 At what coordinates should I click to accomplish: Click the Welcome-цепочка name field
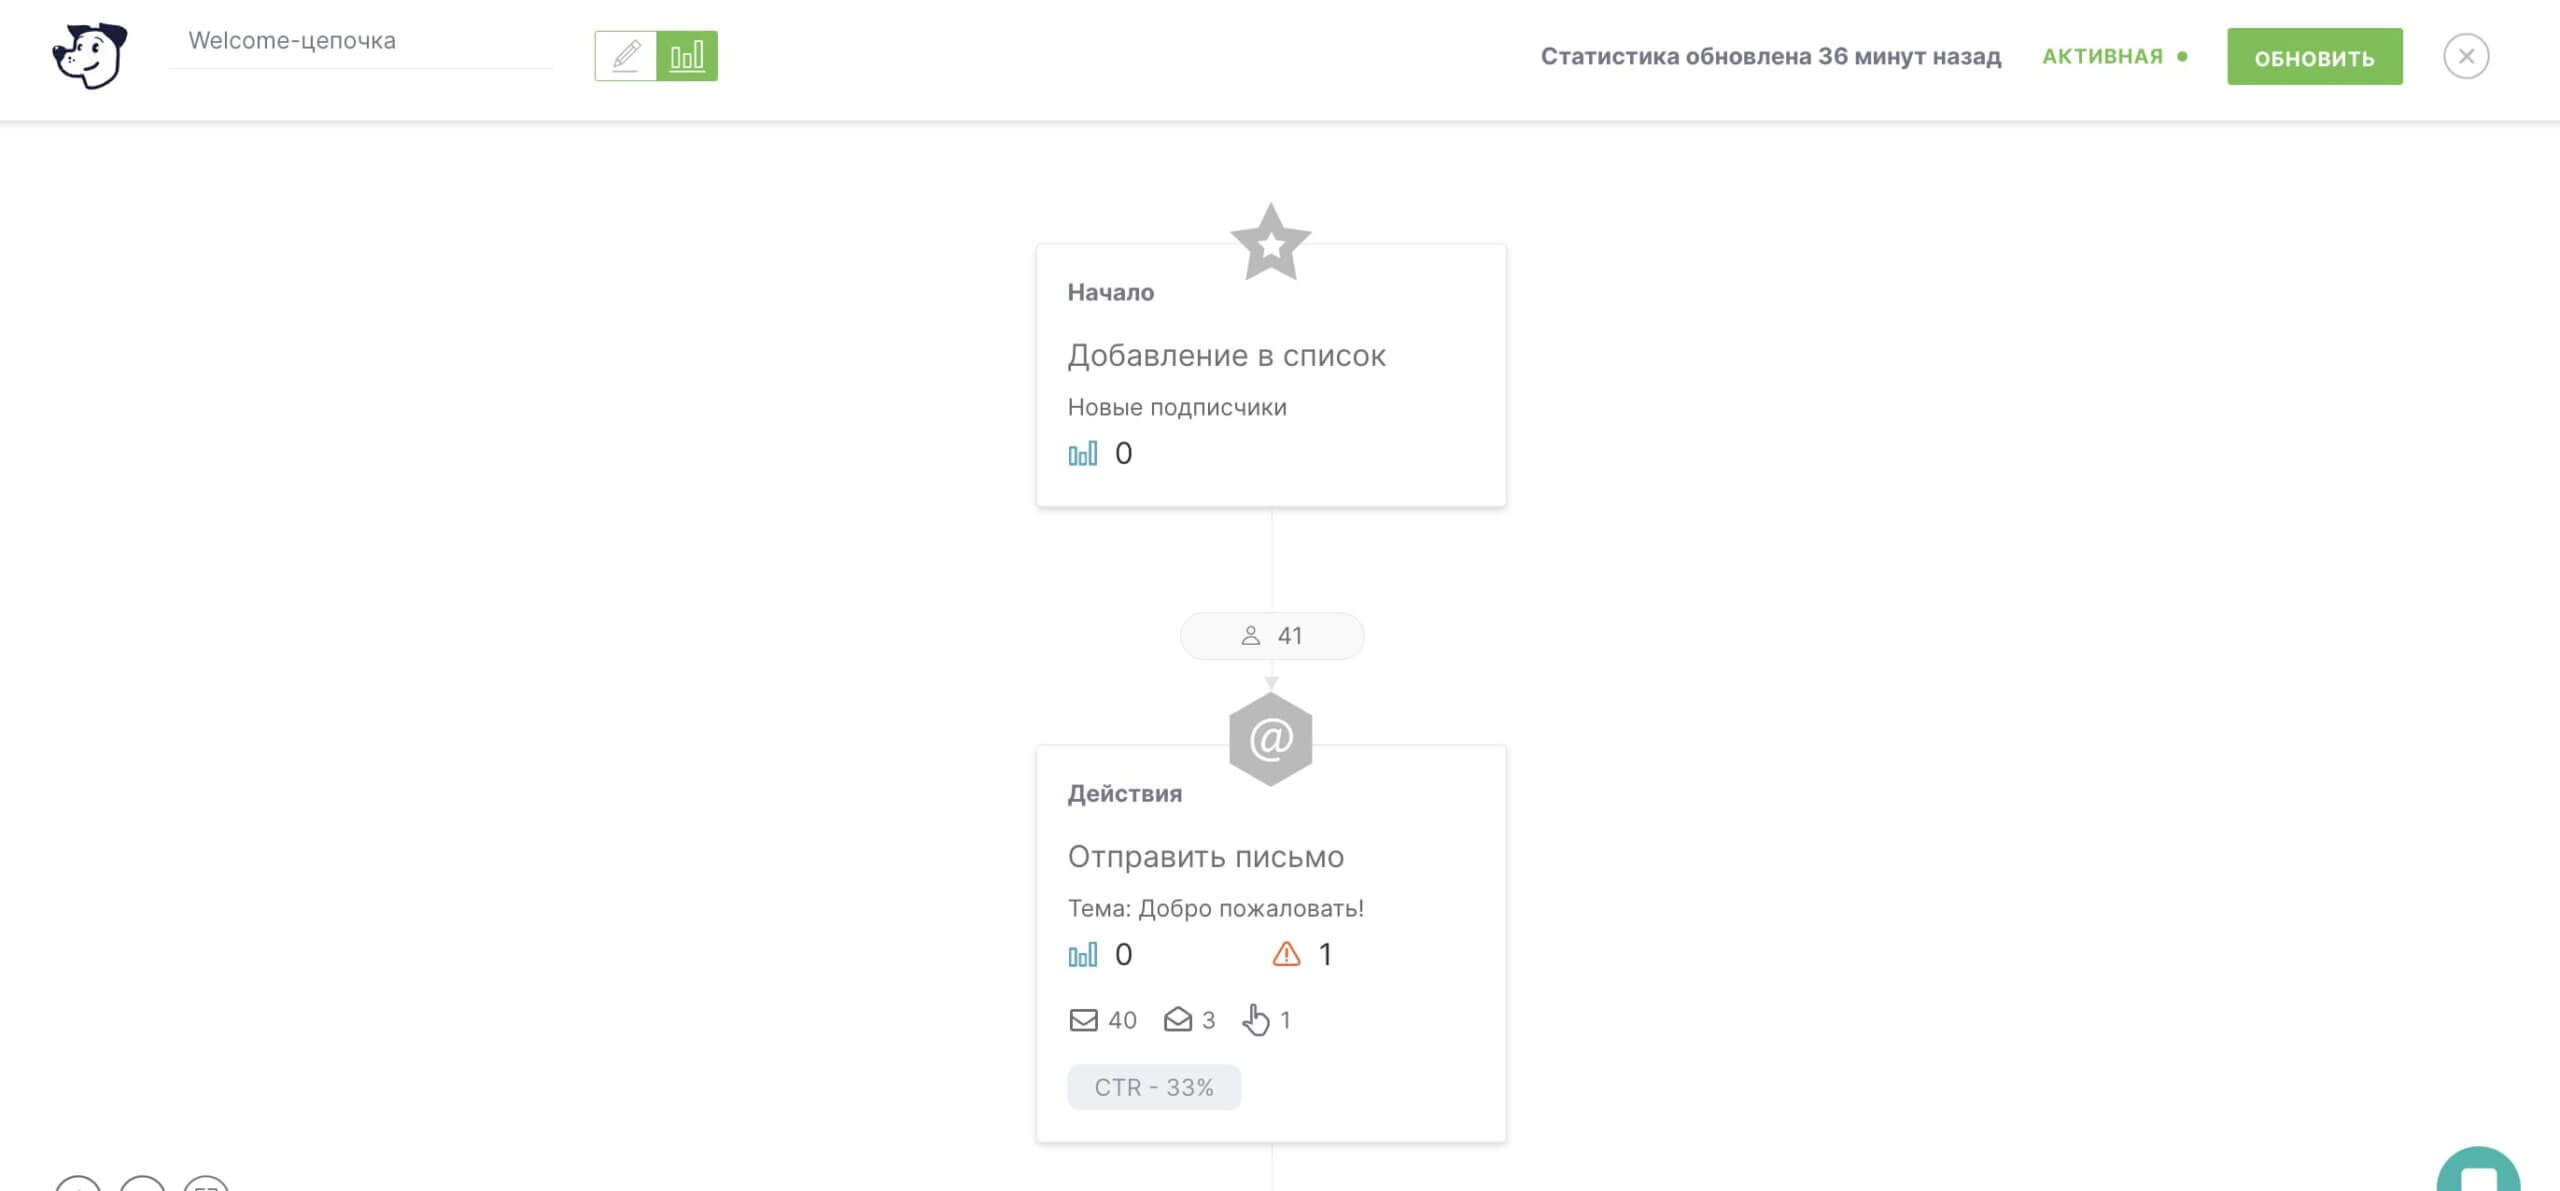pos(361,41)
